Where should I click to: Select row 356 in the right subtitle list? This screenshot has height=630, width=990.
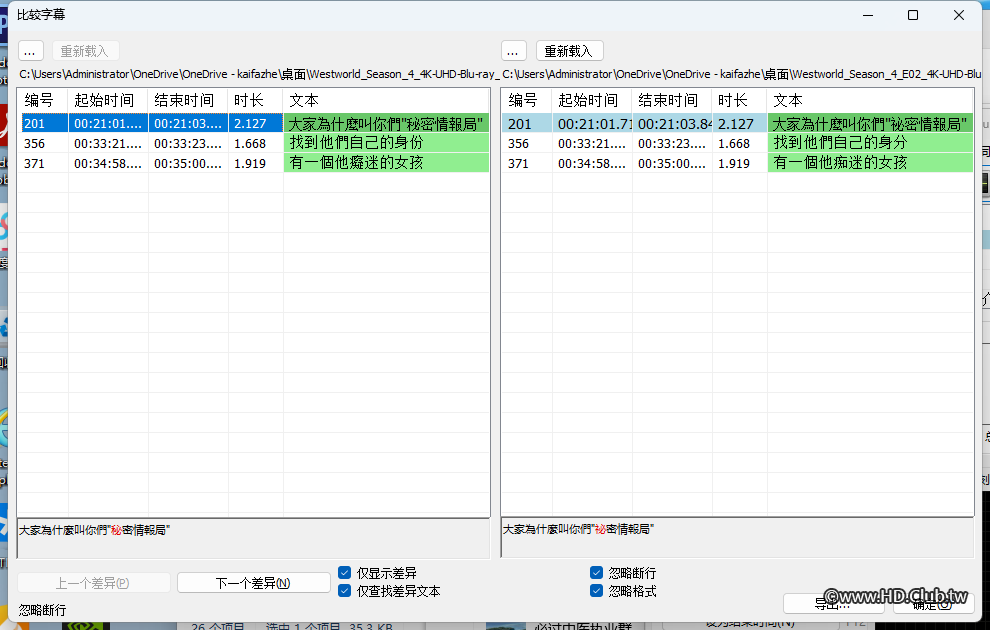point(737,143)
